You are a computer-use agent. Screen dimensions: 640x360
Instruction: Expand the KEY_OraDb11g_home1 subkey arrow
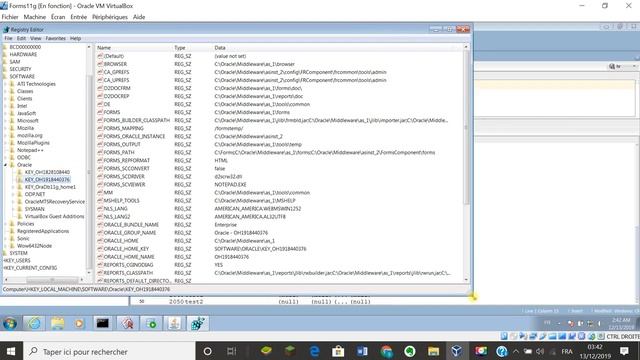click(x=13, y=187)
